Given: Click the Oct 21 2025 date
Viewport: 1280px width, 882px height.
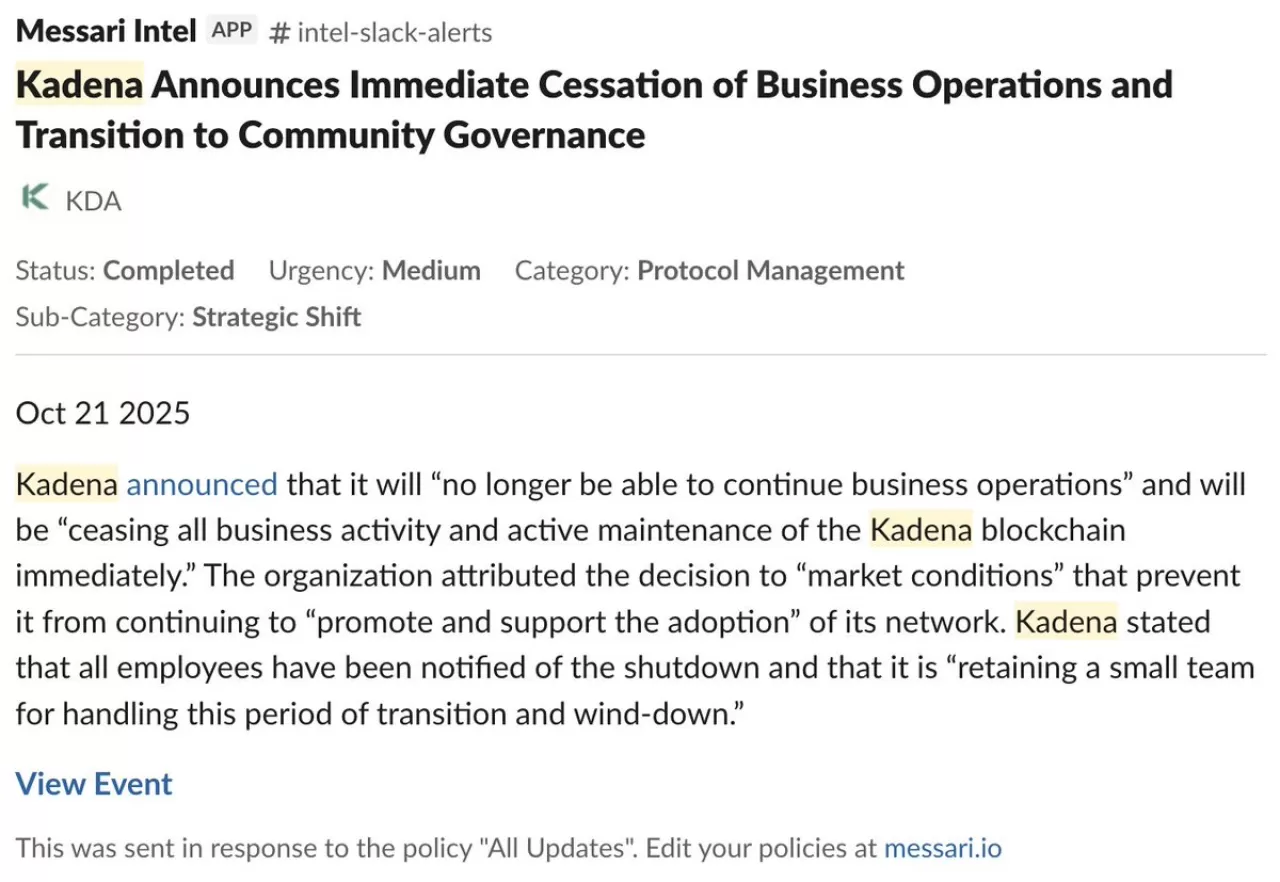Looking at the screenshot, I should point(103,413).
